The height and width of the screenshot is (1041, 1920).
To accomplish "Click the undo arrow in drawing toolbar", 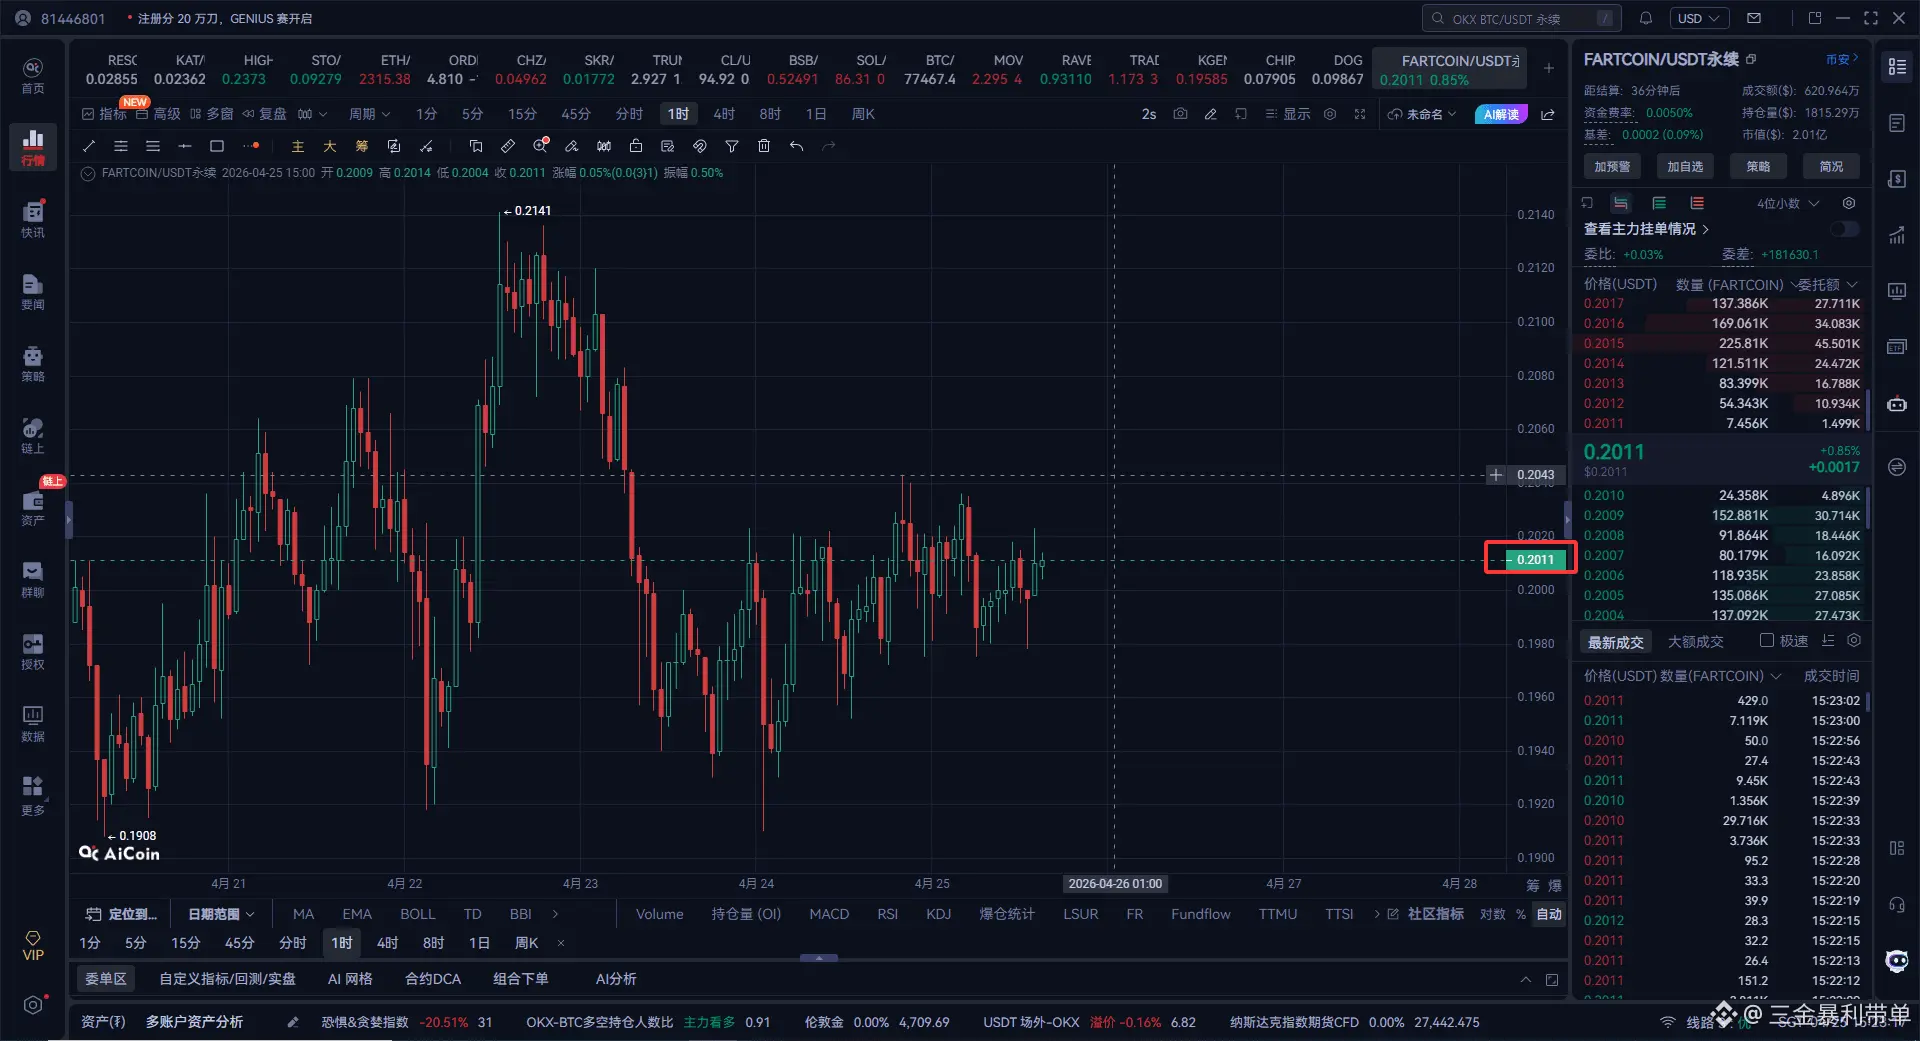I will pyautogui.click(x=796, y=146).
